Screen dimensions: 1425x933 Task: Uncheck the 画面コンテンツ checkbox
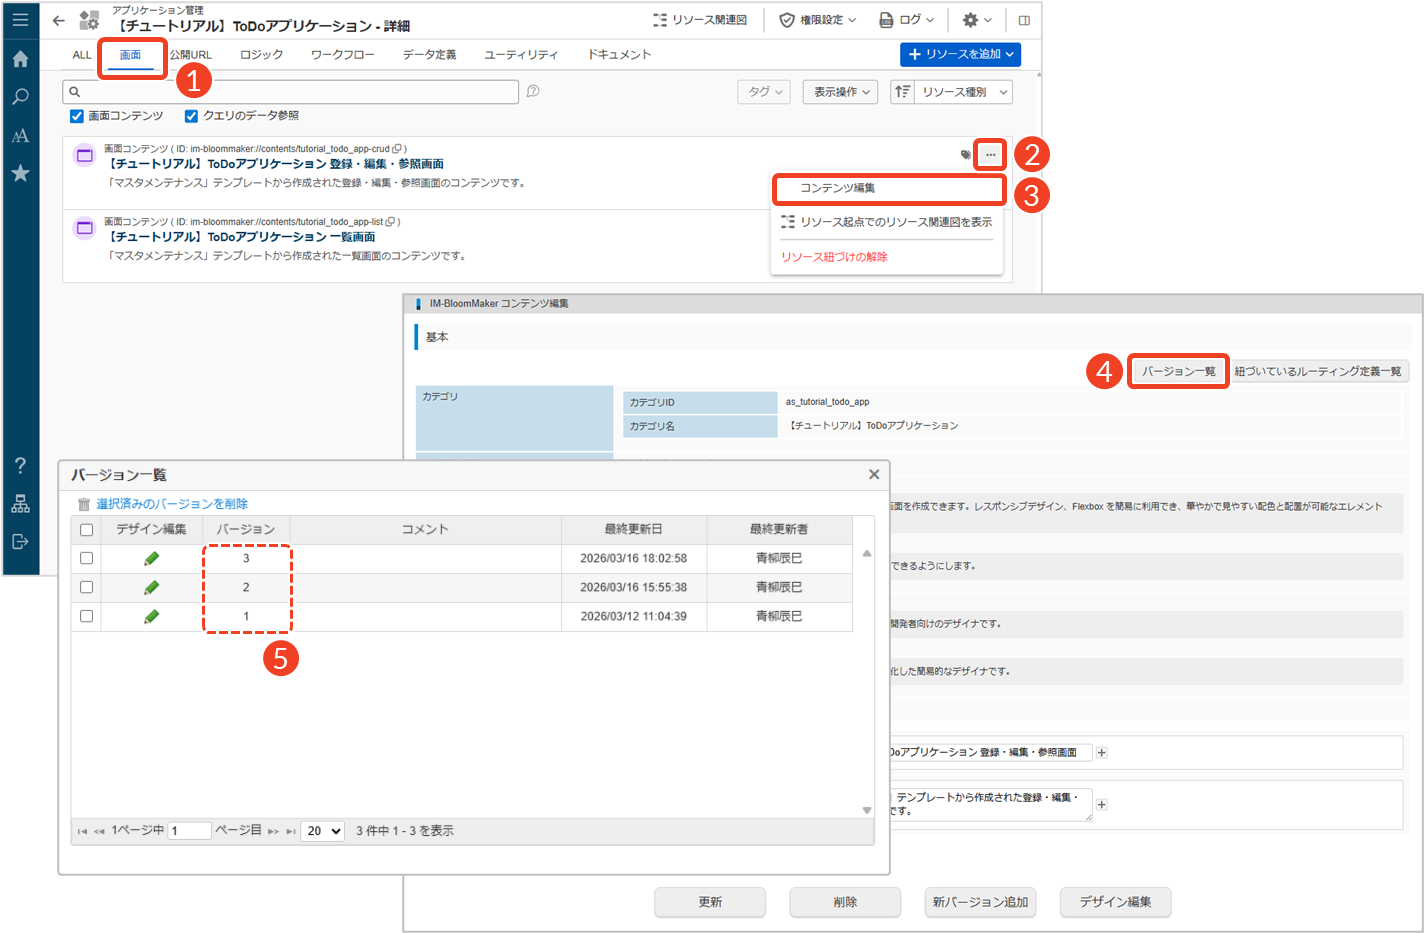click(x=77, y=116)
